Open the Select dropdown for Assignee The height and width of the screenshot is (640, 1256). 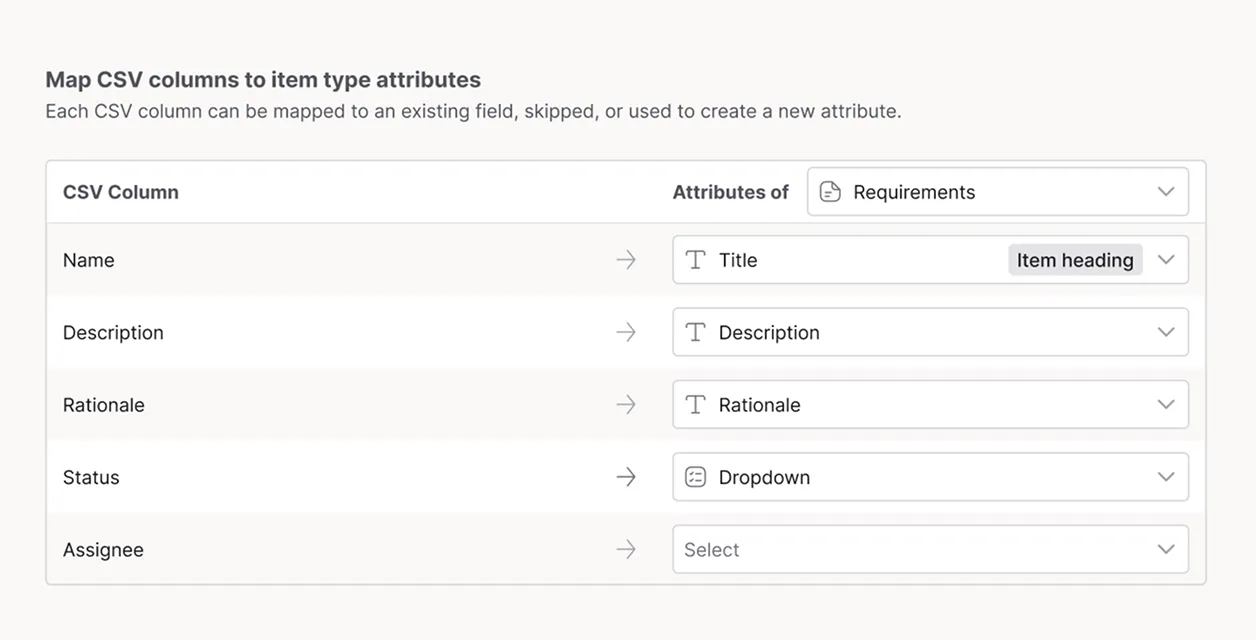[930, 550]
